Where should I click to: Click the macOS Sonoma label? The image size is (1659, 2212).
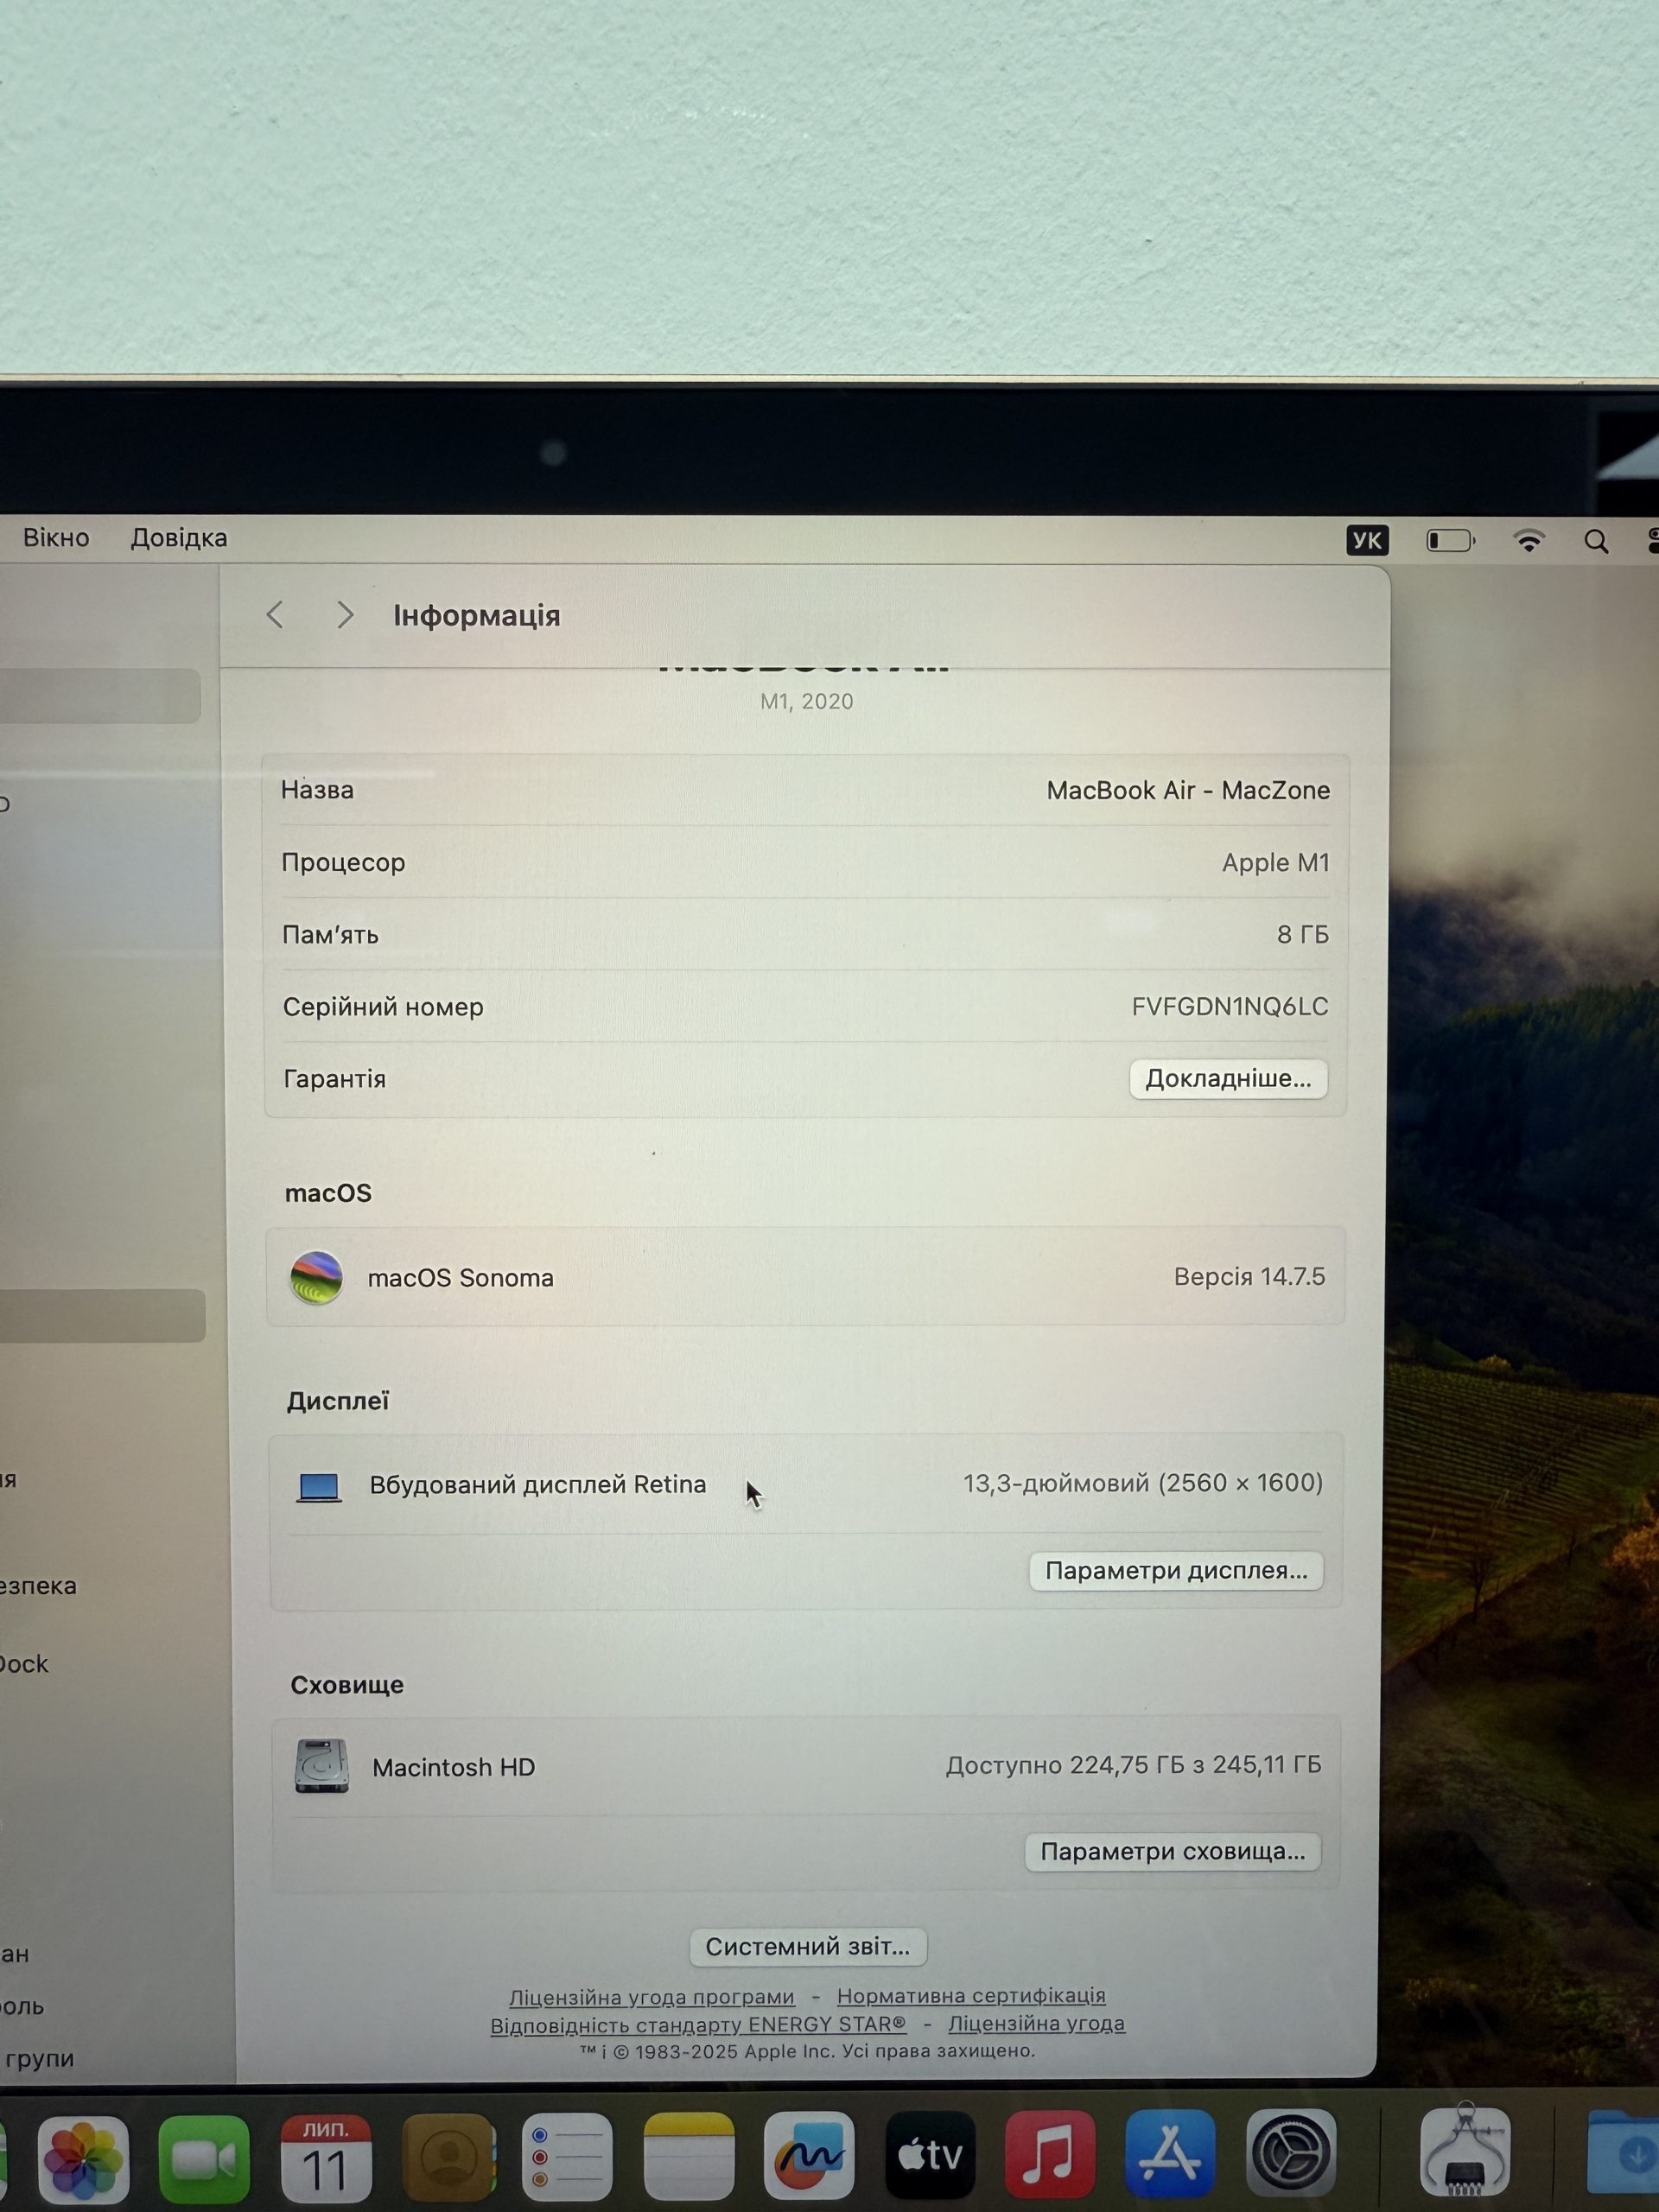click(460, 1279)
